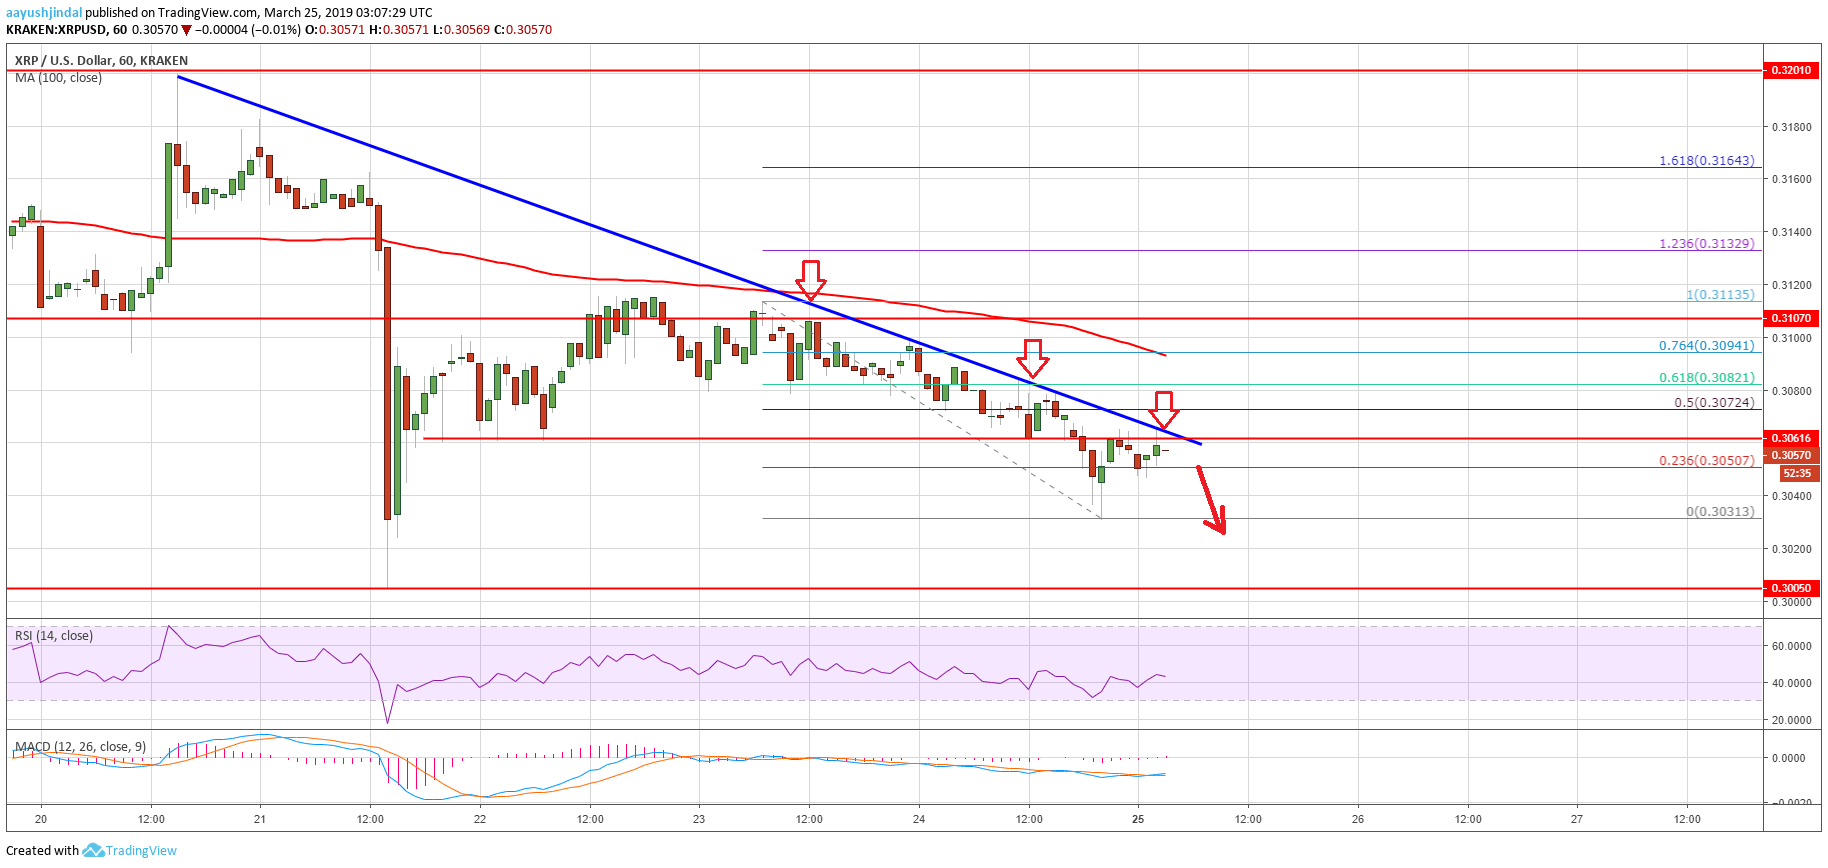The image size is (1828, 868).
Task: Click date label 22 on time axis
Action: click(480, 819)
